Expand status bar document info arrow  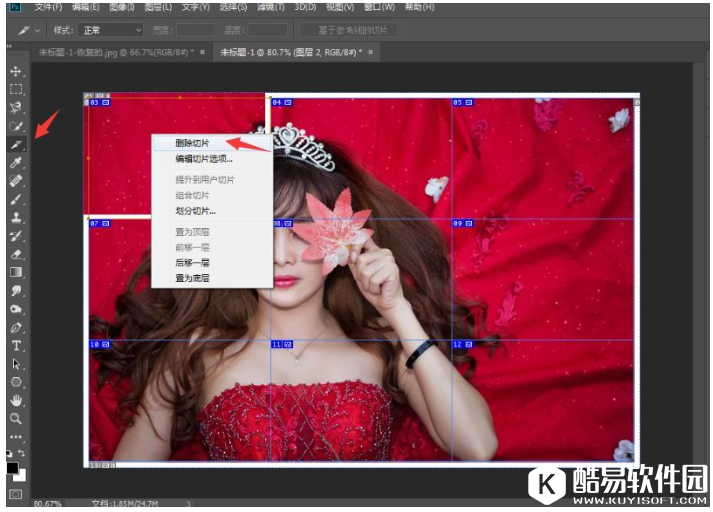coord(188,504)
